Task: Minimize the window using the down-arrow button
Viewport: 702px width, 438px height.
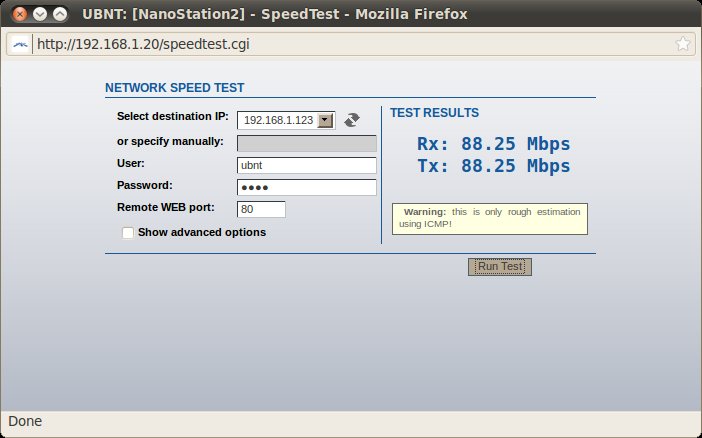Action: click(x=39, y=14)
